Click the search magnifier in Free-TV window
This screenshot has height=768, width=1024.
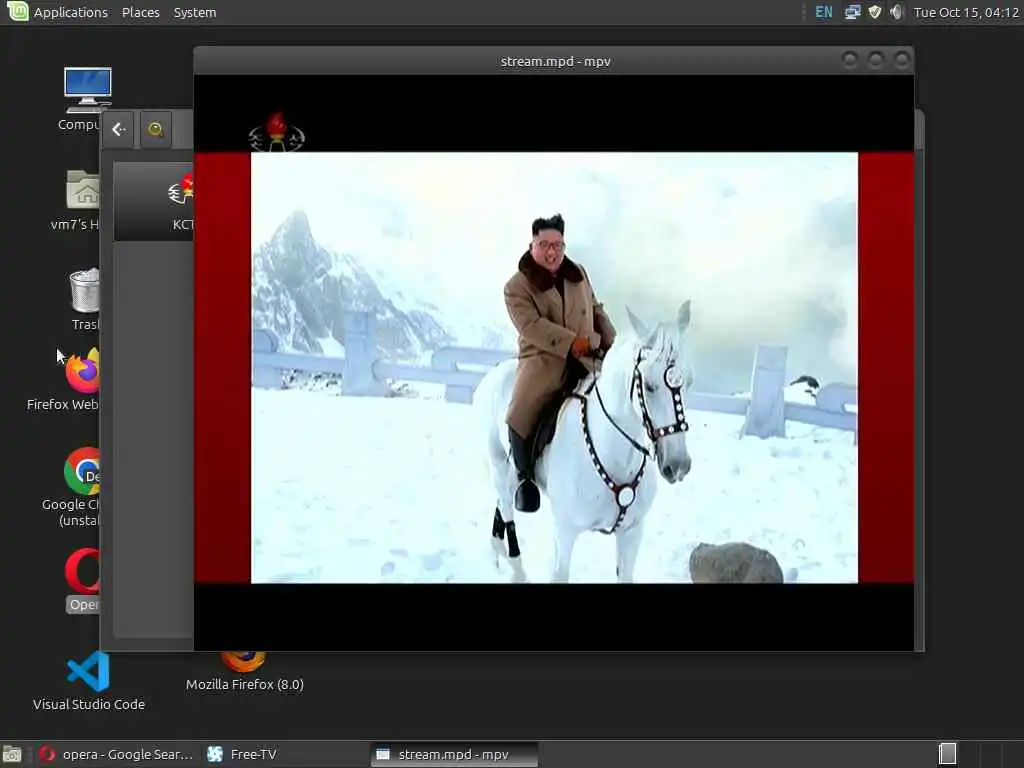coord(155,129)
